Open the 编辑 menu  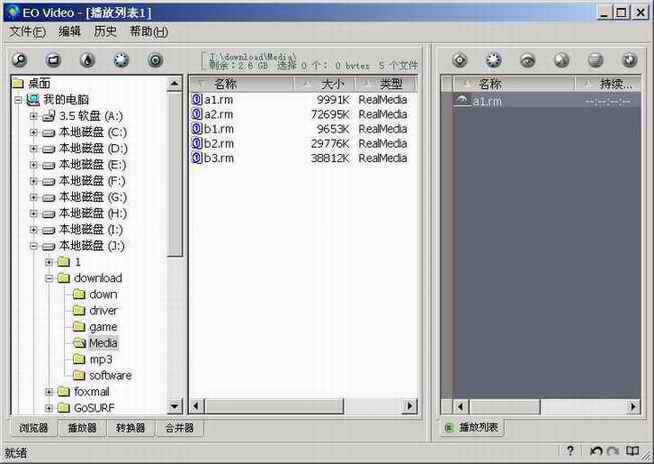pos(69,32)
